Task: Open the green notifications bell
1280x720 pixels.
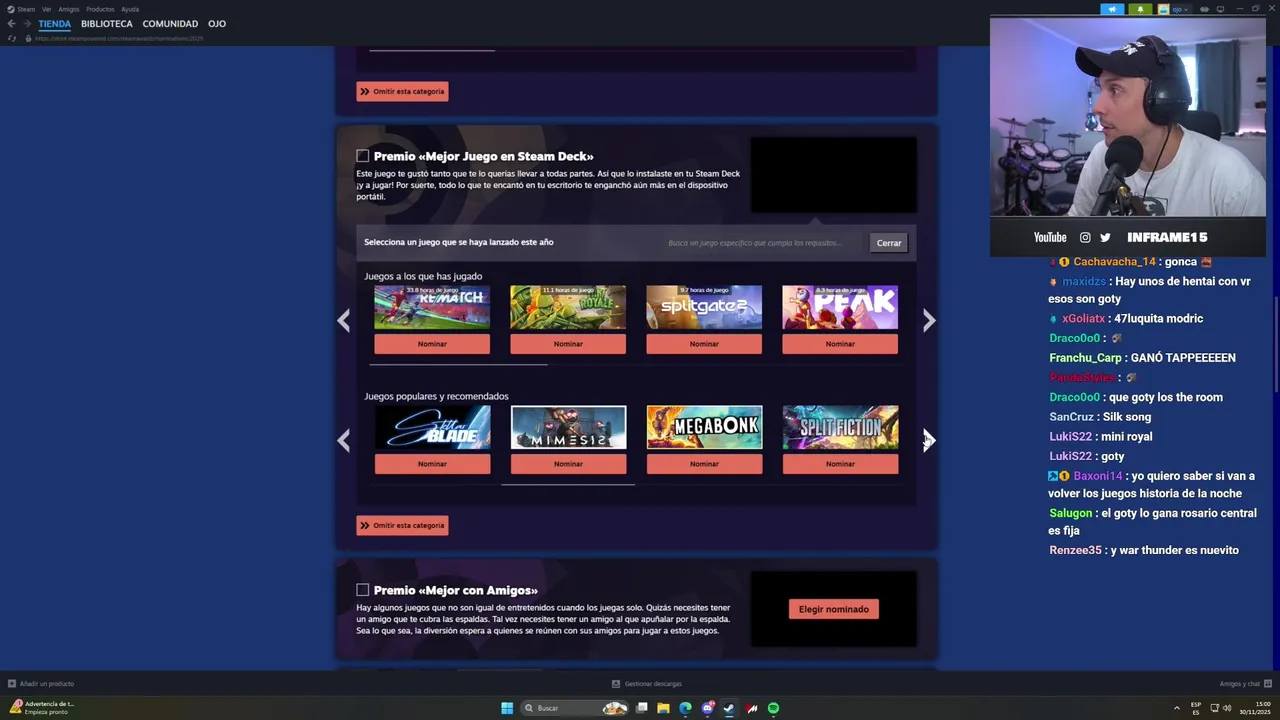Action: click(x=1140, y=9)
